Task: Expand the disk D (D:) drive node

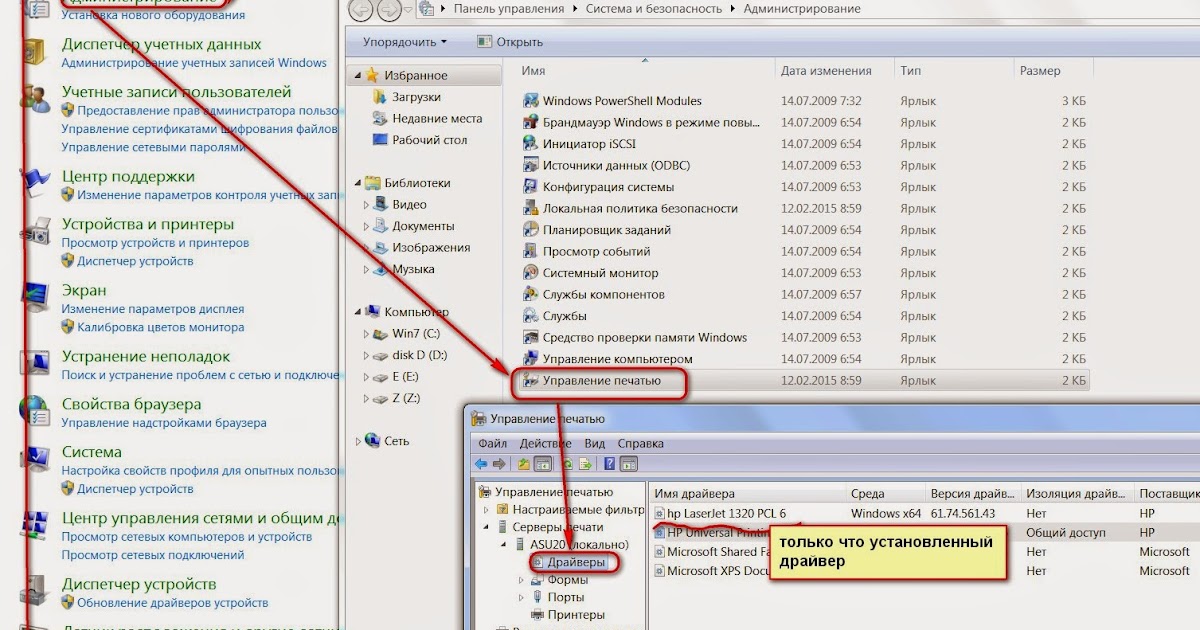Action: [x=367, y=356]
